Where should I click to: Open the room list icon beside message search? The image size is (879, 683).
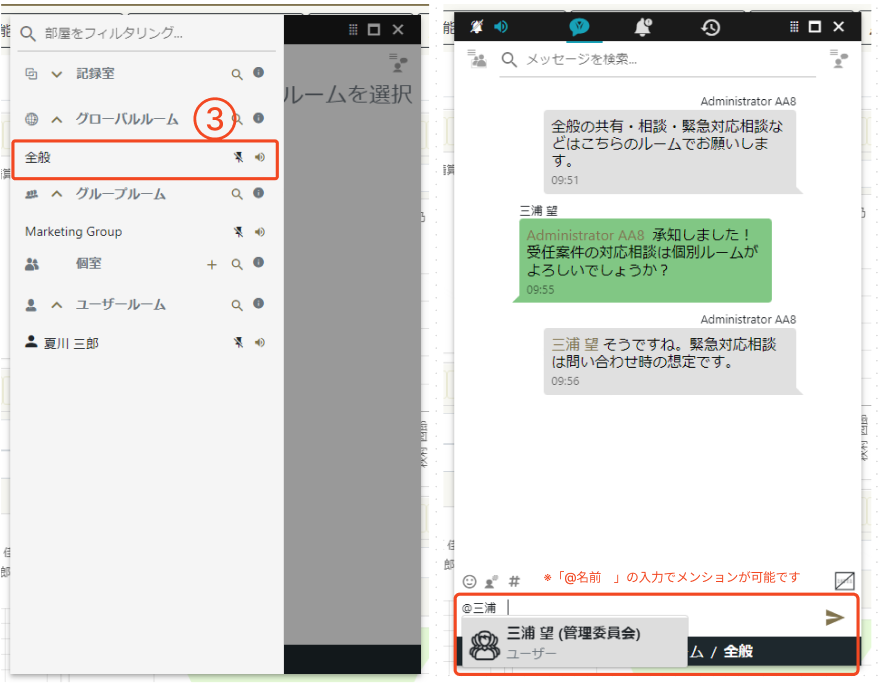[479, 60]
